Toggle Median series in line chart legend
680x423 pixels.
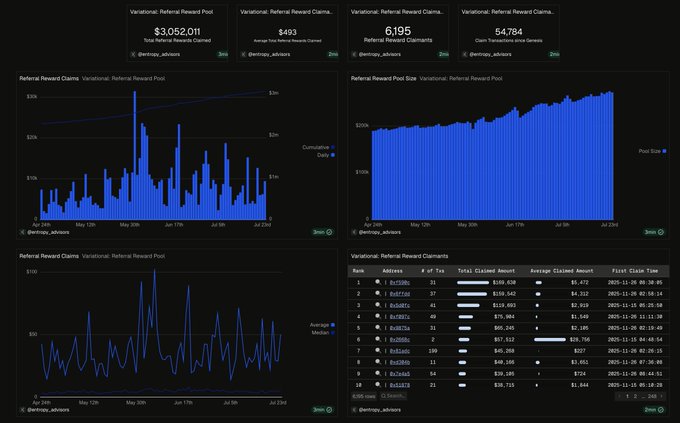(x=323, y=332)
